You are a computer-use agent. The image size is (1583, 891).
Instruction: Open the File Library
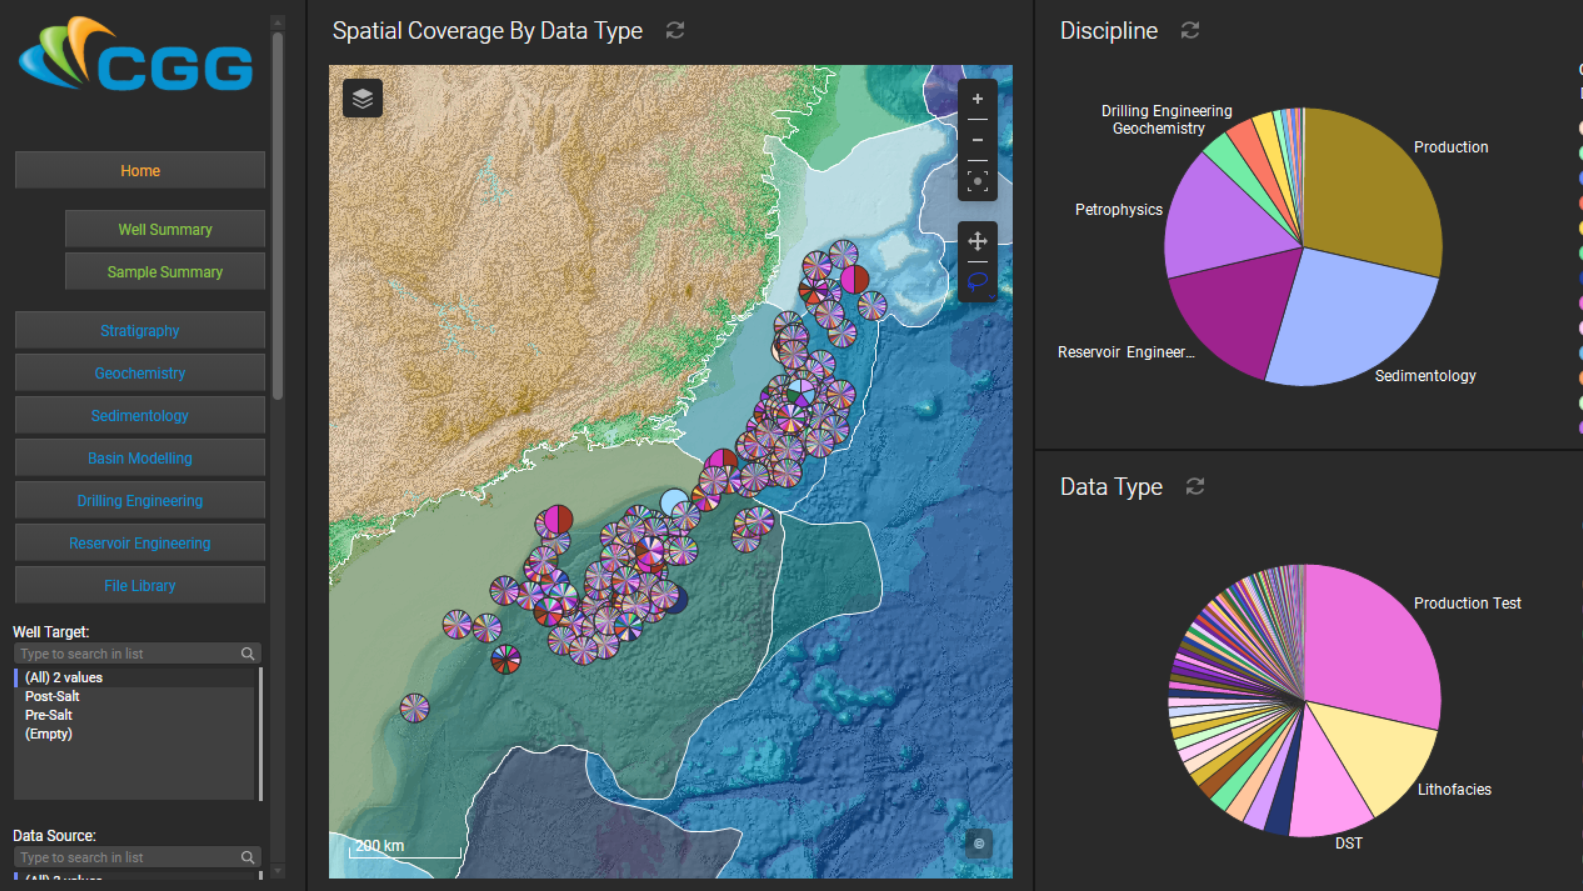[x=140, y=586]
